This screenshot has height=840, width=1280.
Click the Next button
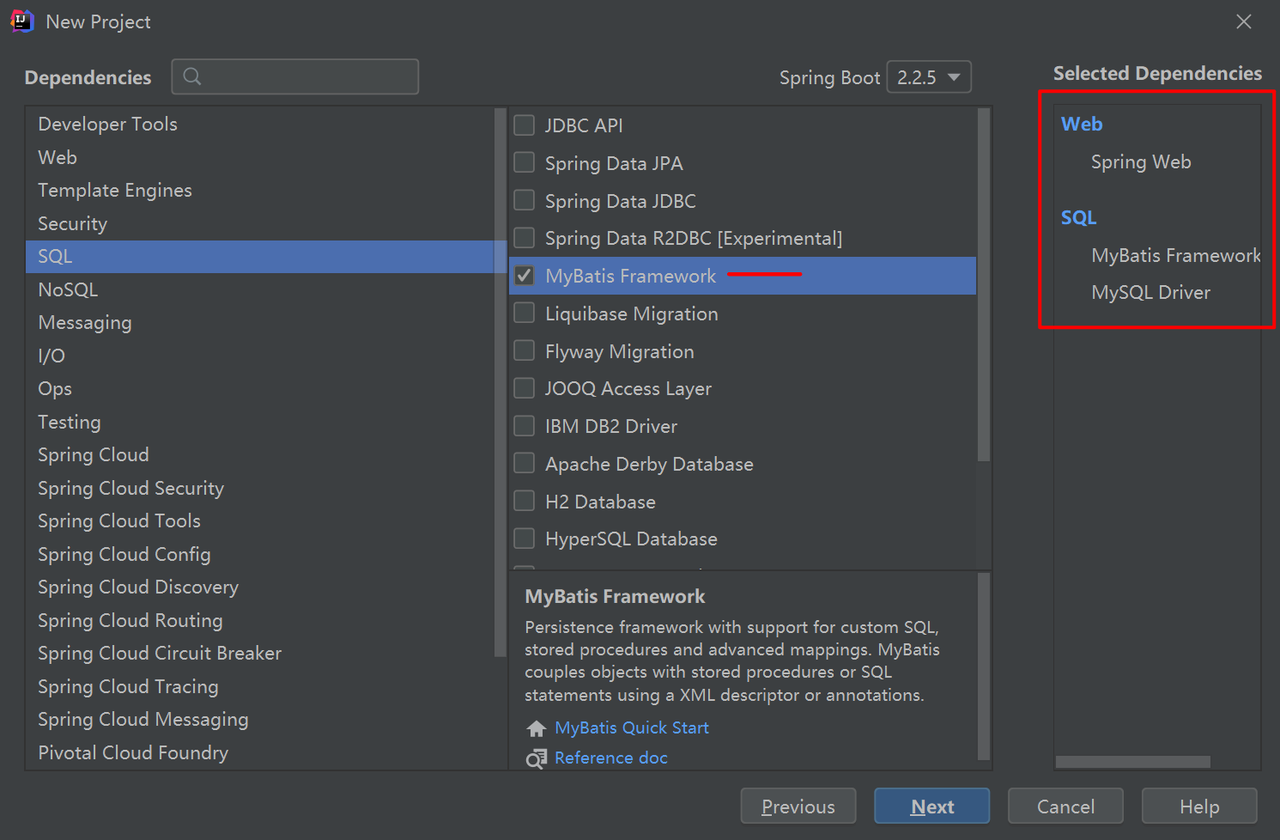[932, 806]
